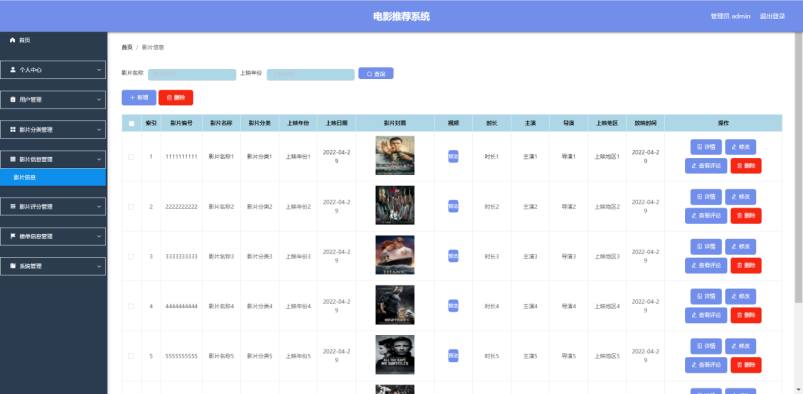Screen dimensions: 803x394
Task: Toggle the select-all checkbox in the table header
Action: (x=132, y=123)
